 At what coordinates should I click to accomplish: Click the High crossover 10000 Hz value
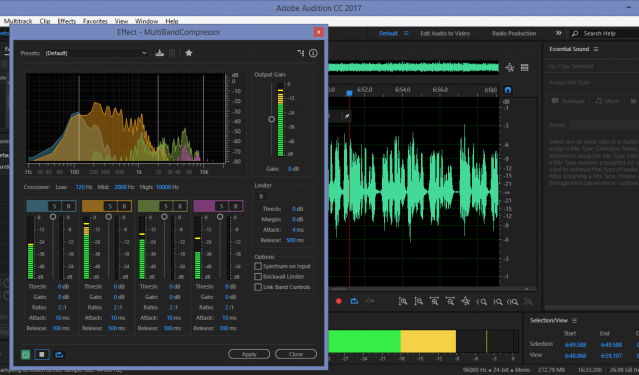(x=167, y=187)
